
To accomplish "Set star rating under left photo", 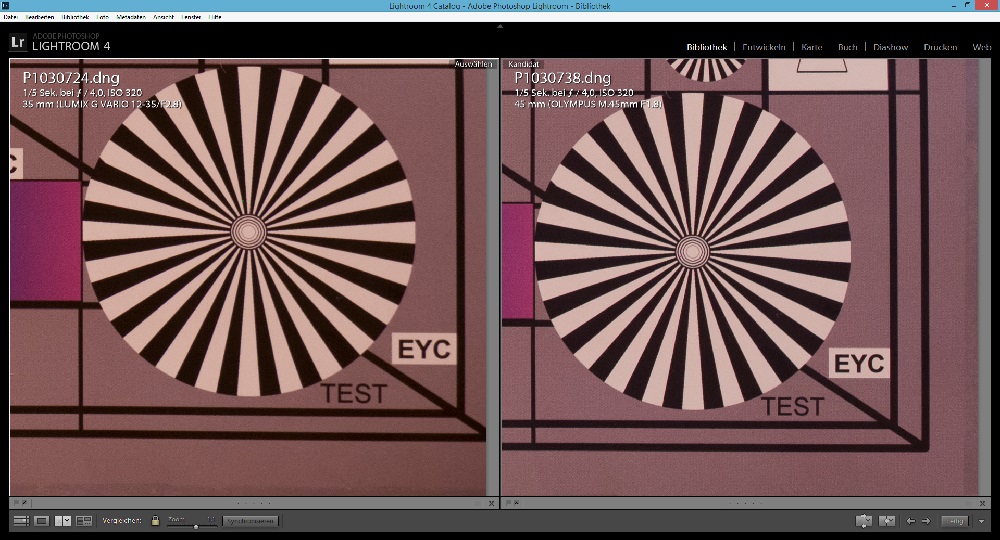I will click(254, 503).
